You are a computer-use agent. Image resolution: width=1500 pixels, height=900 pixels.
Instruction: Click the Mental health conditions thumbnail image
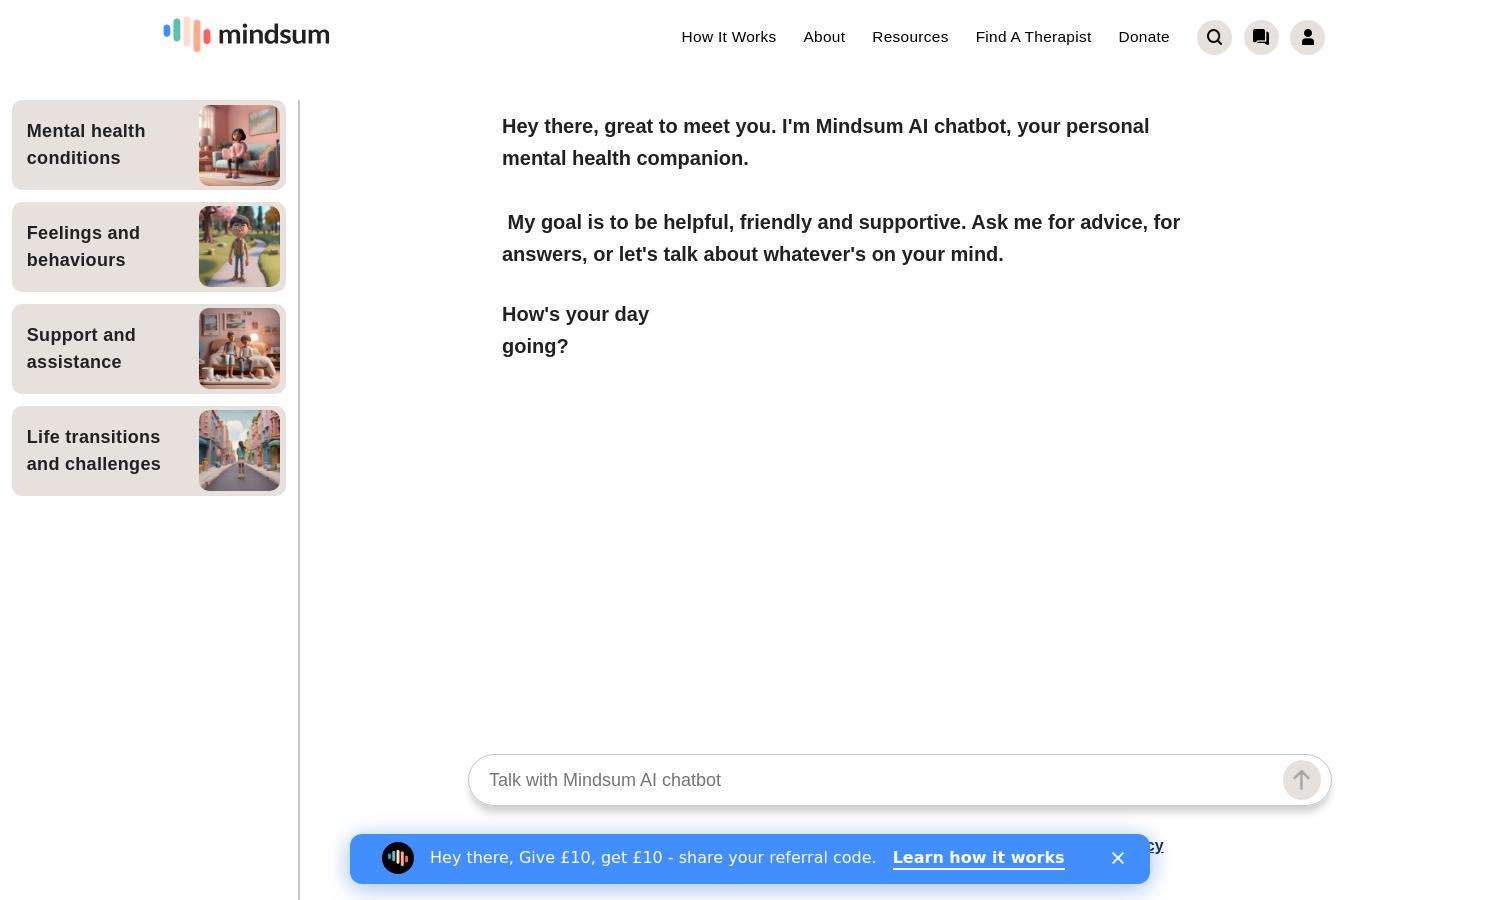tap(239, 145)
